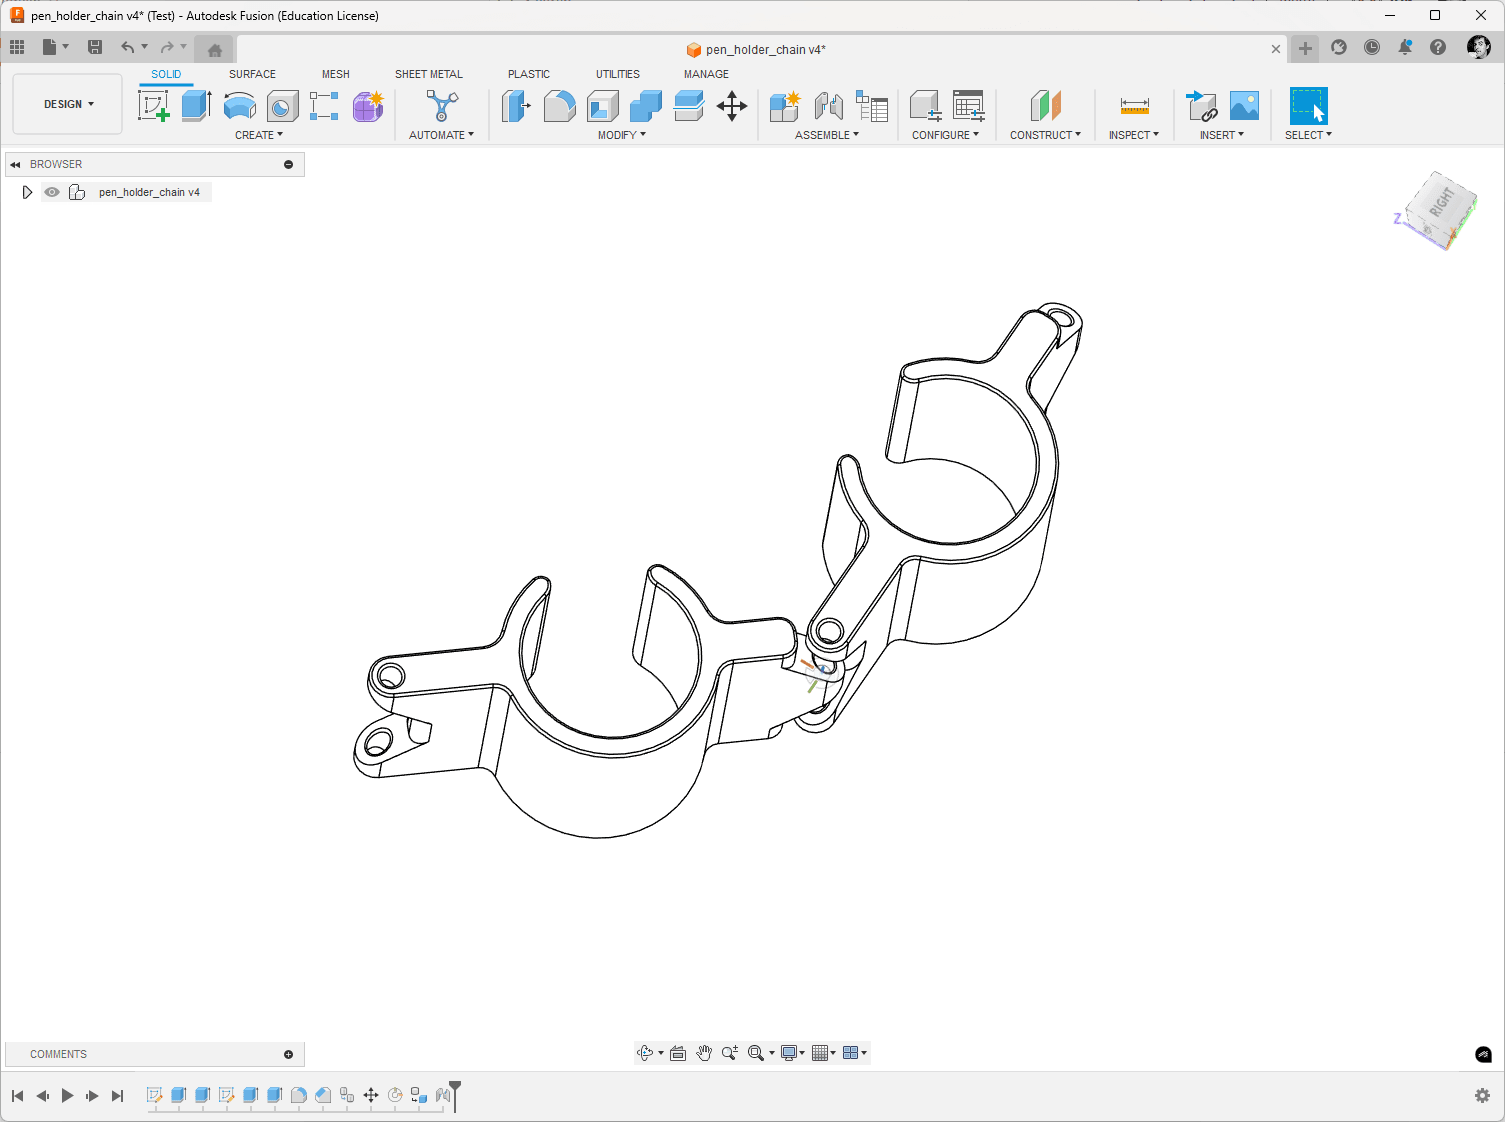Image resolution: width=1505 pixels, height=1122 pixels.
Task: Click the Insert Canvas image icon
Action: (1244, 106)
